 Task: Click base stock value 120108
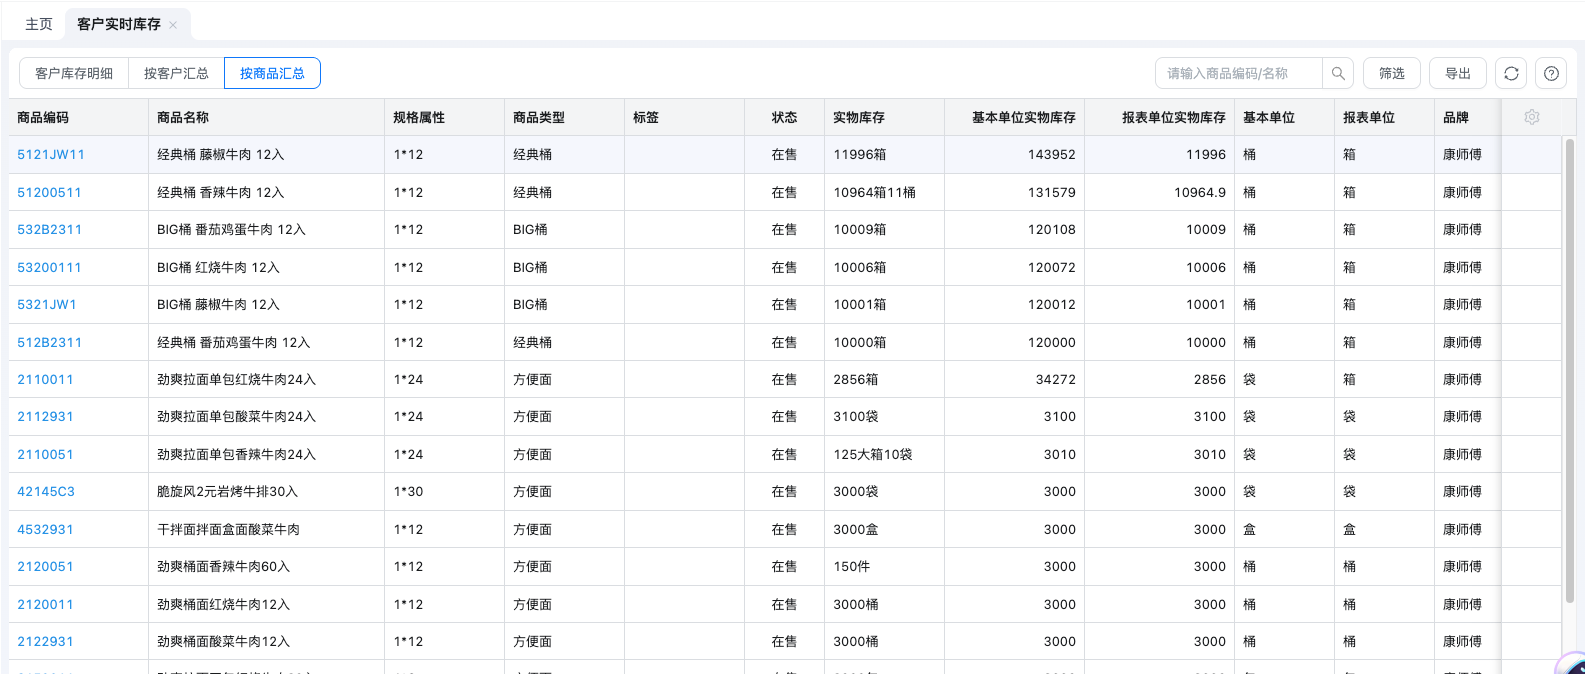pos(1052,230)
